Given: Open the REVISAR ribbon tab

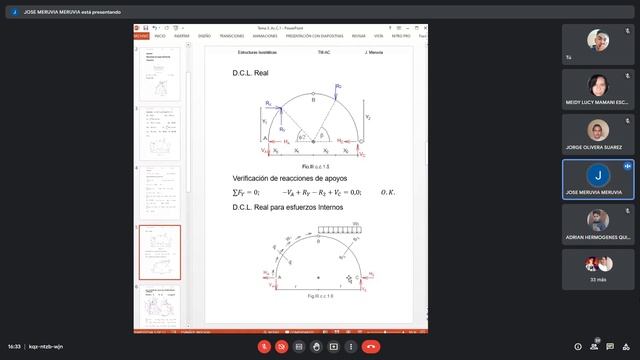Looking at the screenshot, I should pos(358,36).
